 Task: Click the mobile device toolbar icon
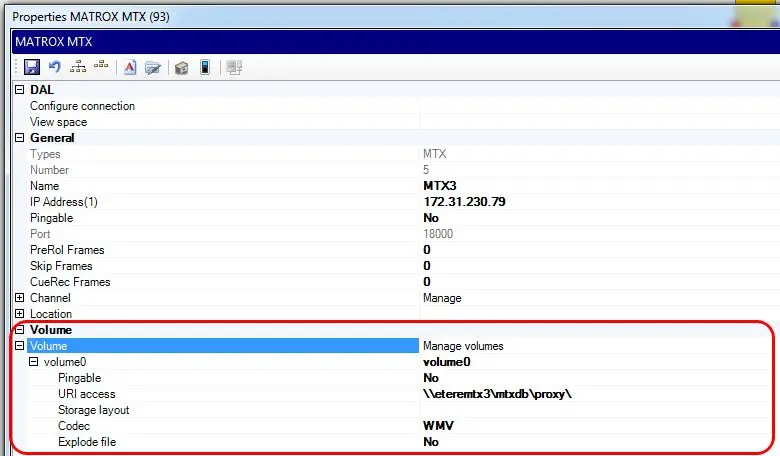205,68
